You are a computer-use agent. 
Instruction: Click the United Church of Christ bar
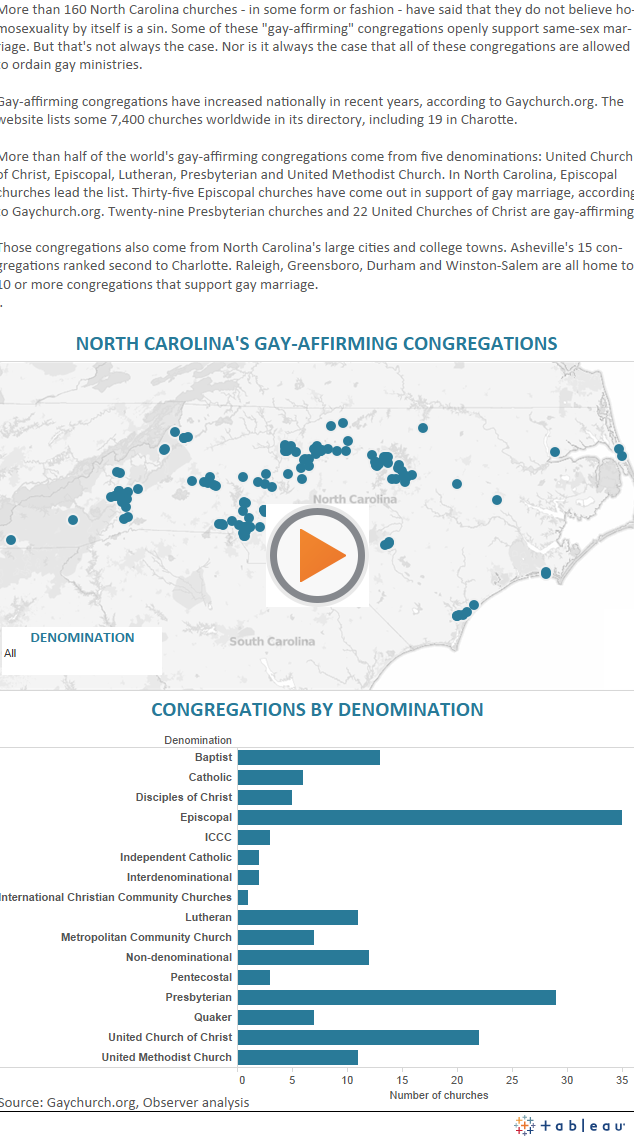coord(358,1037)
